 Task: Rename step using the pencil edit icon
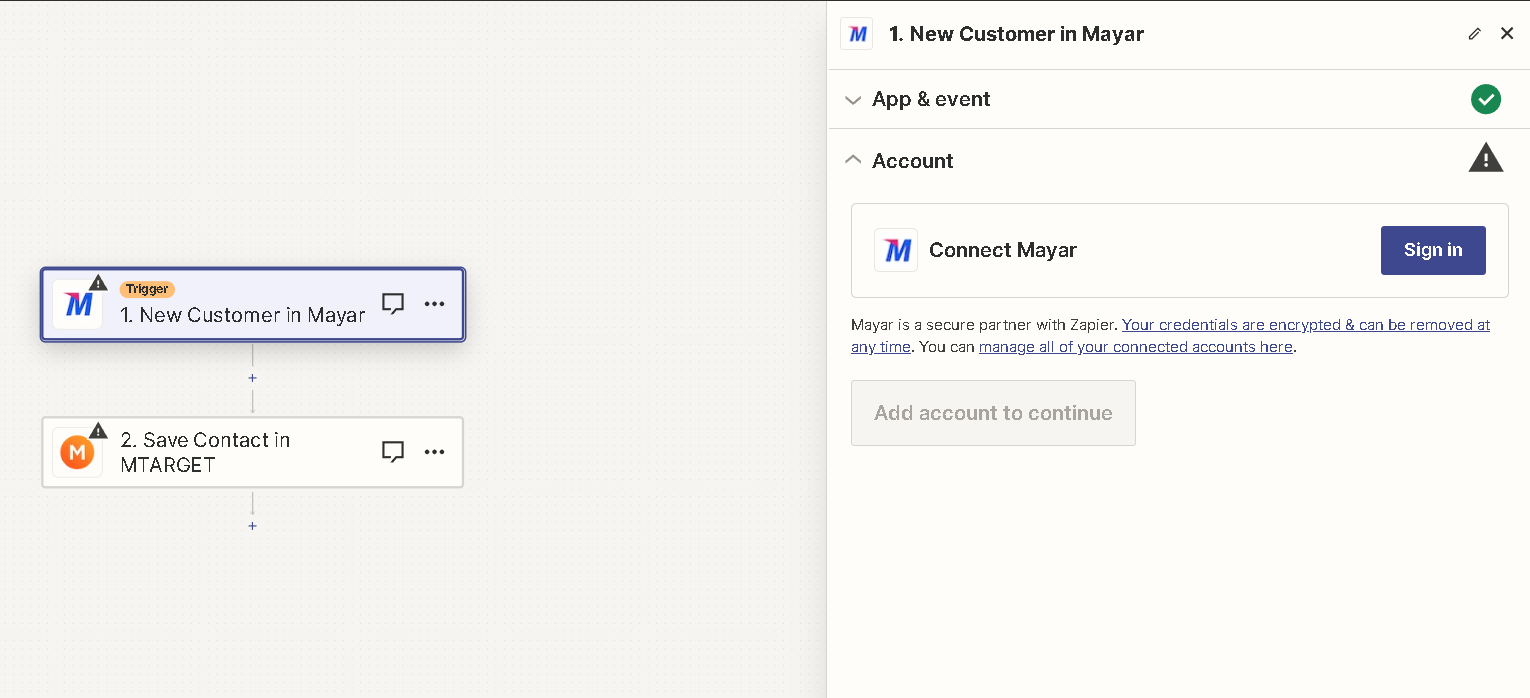(1474, 34)
